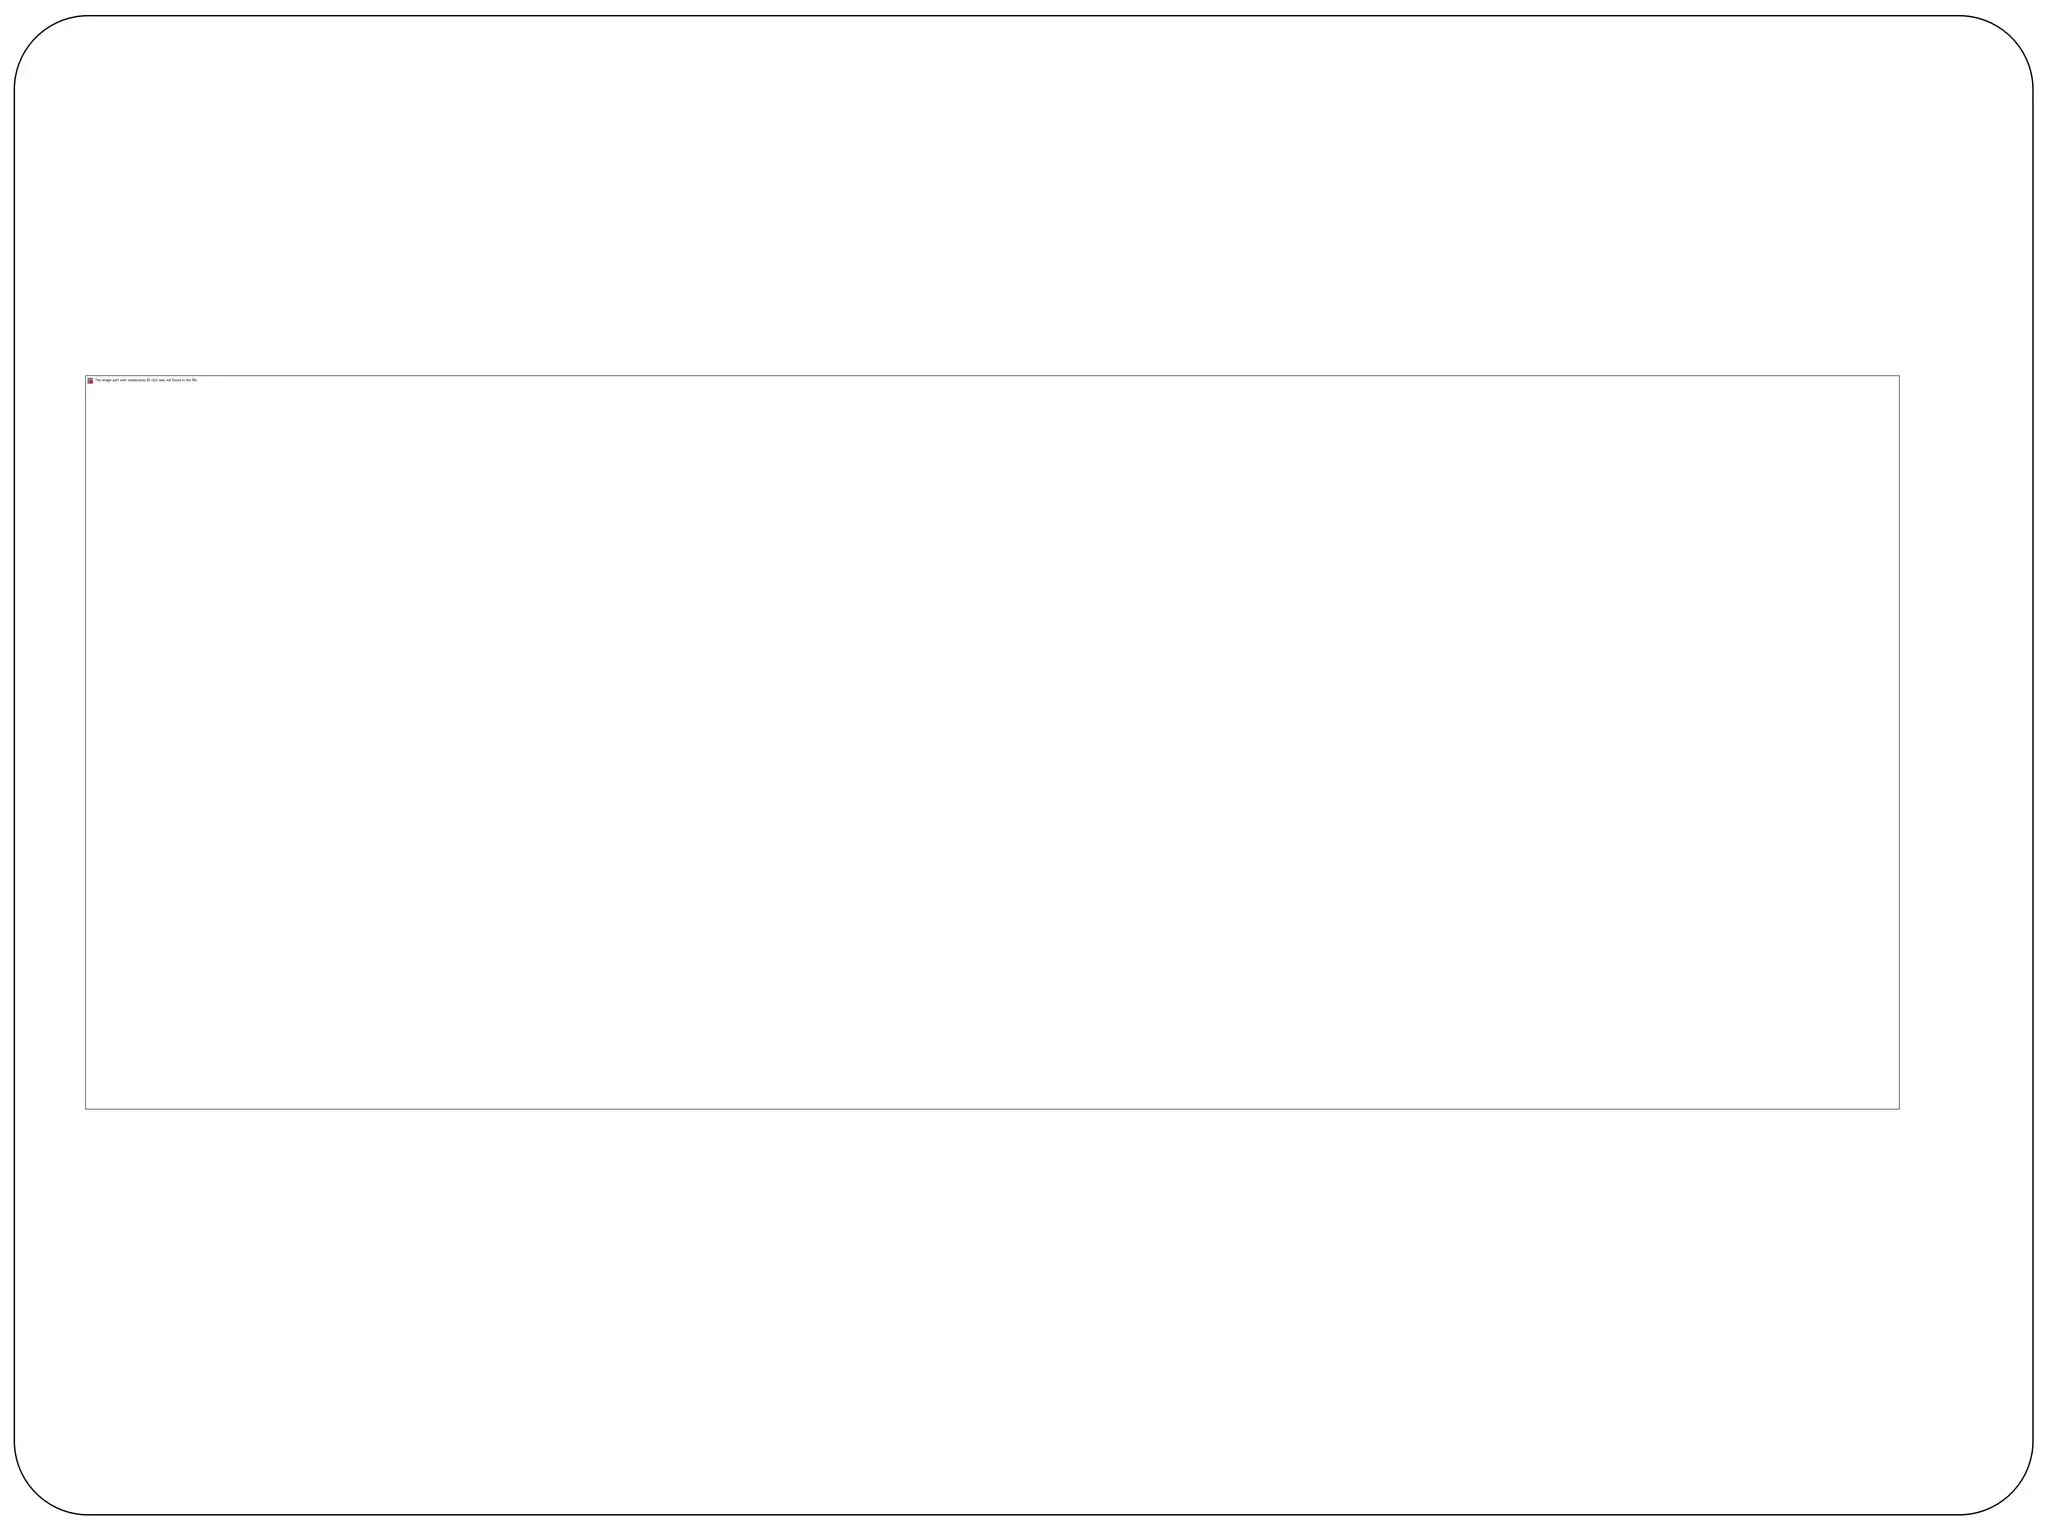
Task: Select the missing picture frame's top border
Action: (x=992, y=375)
